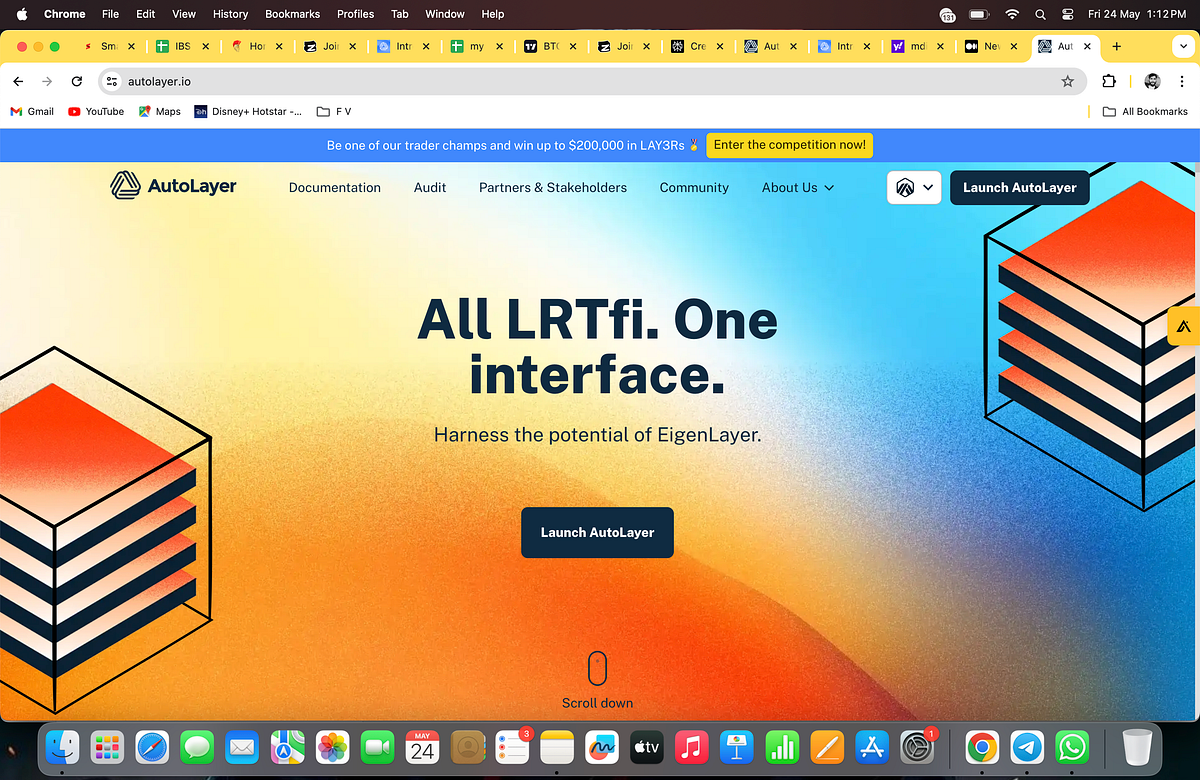Open the tab search chevron in the tab strip
This screenshot has width=1200, height=780.
point(1183,46)
